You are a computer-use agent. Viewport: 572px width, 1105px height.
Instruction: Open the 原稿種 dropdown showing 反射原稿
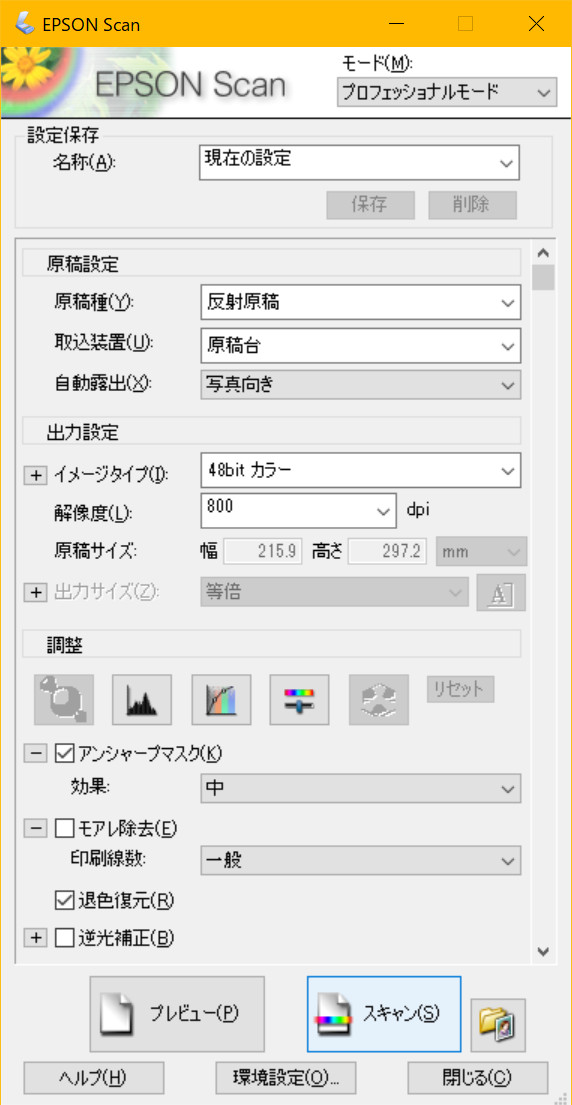(361, 303)
